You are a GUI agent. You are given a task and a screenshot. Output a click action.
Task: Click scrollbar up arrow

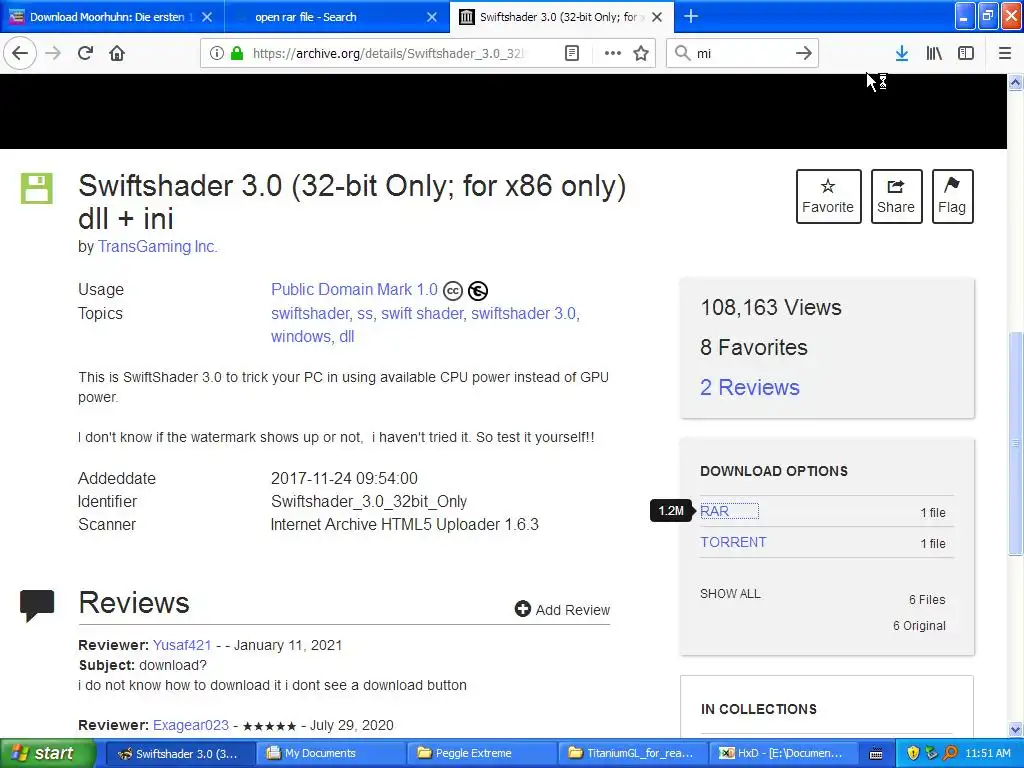tap(1016, 82)
